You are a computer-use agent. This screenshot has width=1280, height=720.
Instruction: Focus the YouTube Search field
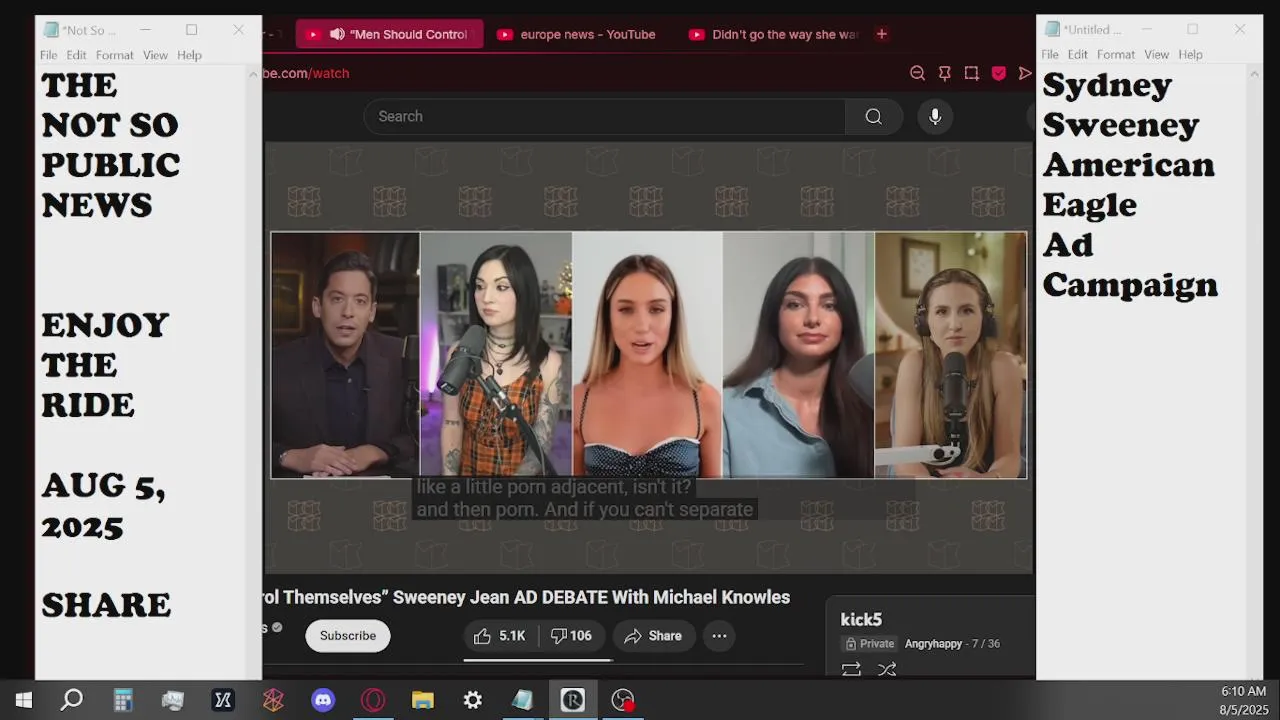click(x=605, y=116)
